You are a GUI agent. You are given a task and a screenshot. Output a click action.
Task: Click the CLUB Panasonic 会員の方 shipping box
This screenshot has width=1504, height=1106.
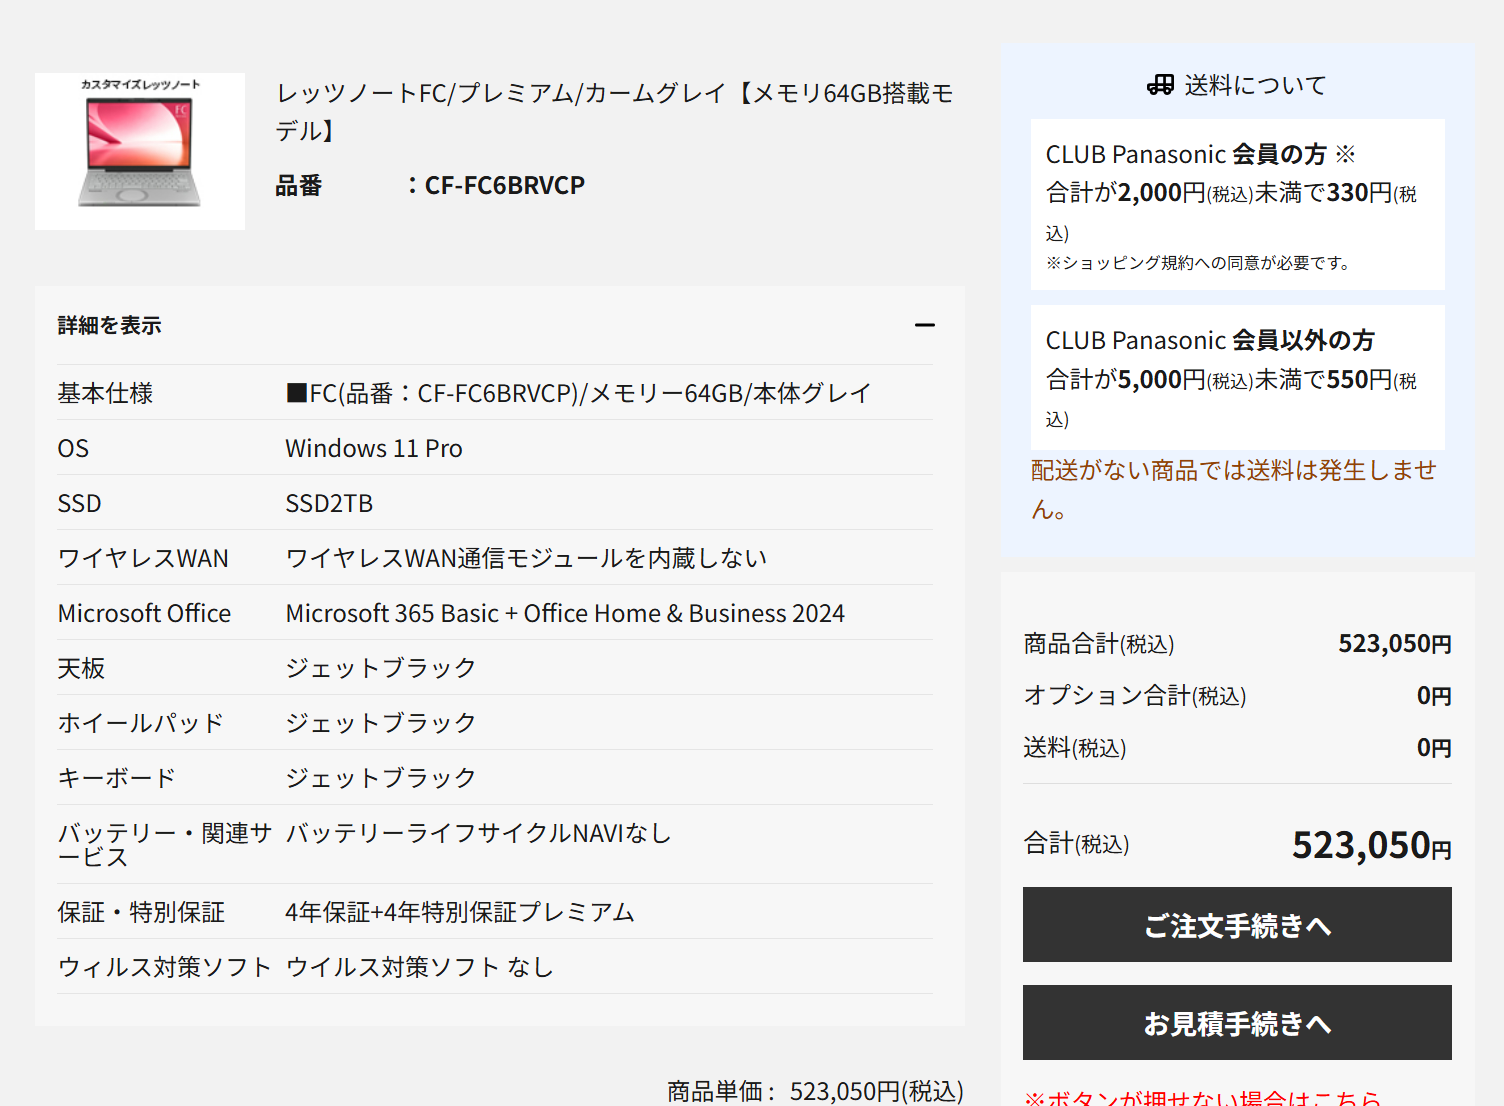pos(1237,204)
